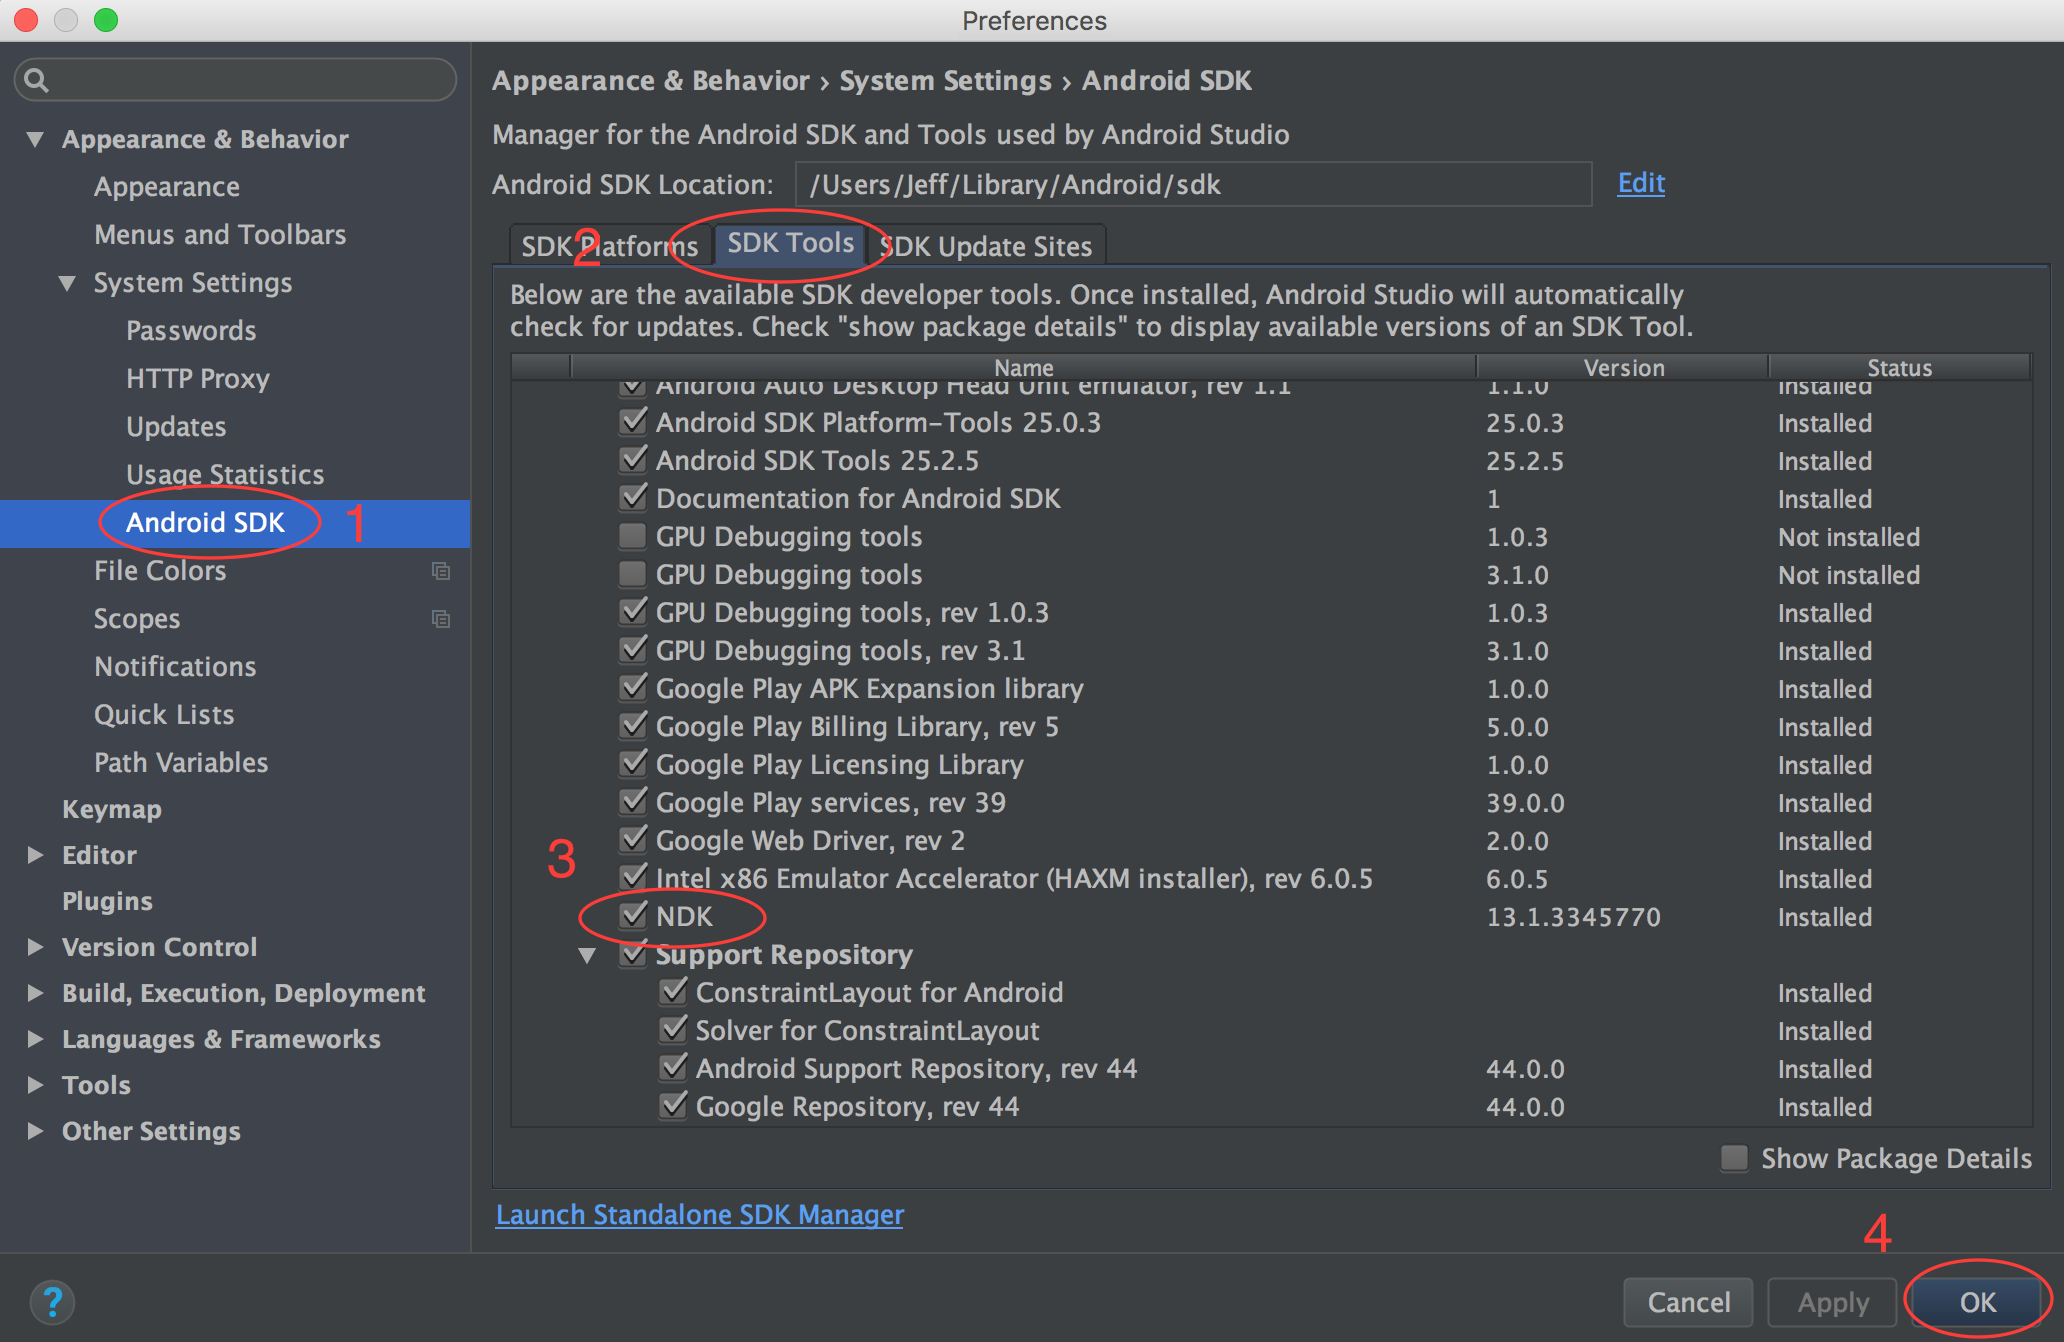
Task: Toggle Google Repository, rev 44 checkbox
Action: [x=673, y=1106]
